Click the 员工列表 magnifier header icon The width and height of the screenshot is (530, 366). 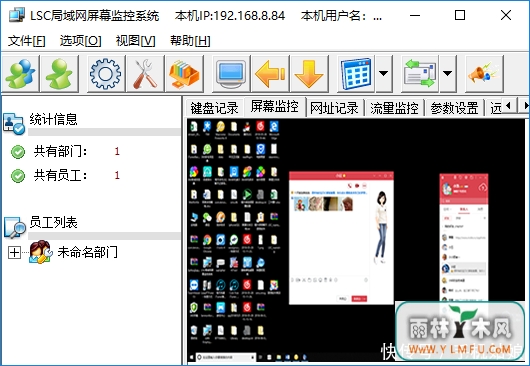(15, 227)
